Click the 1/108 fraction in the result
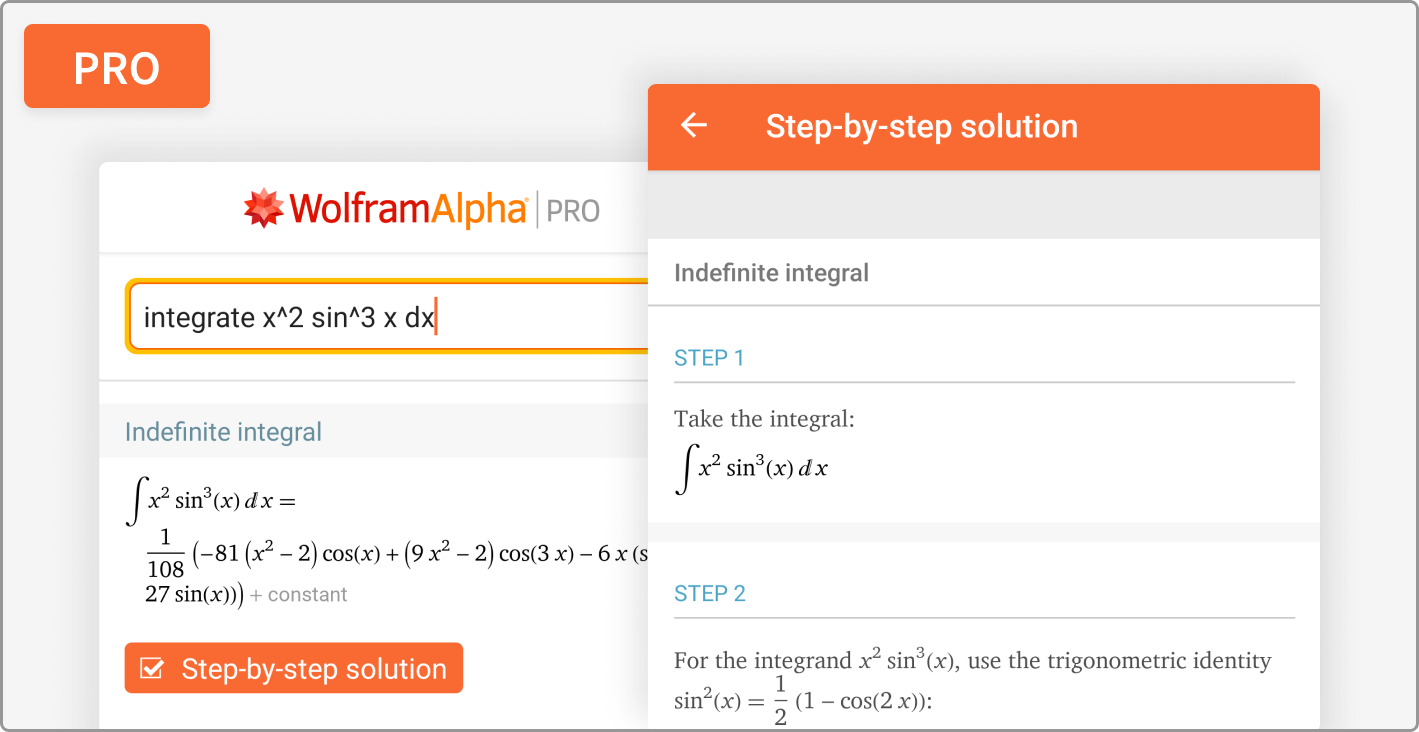1419x732 pixels. (x=165, y=555)
